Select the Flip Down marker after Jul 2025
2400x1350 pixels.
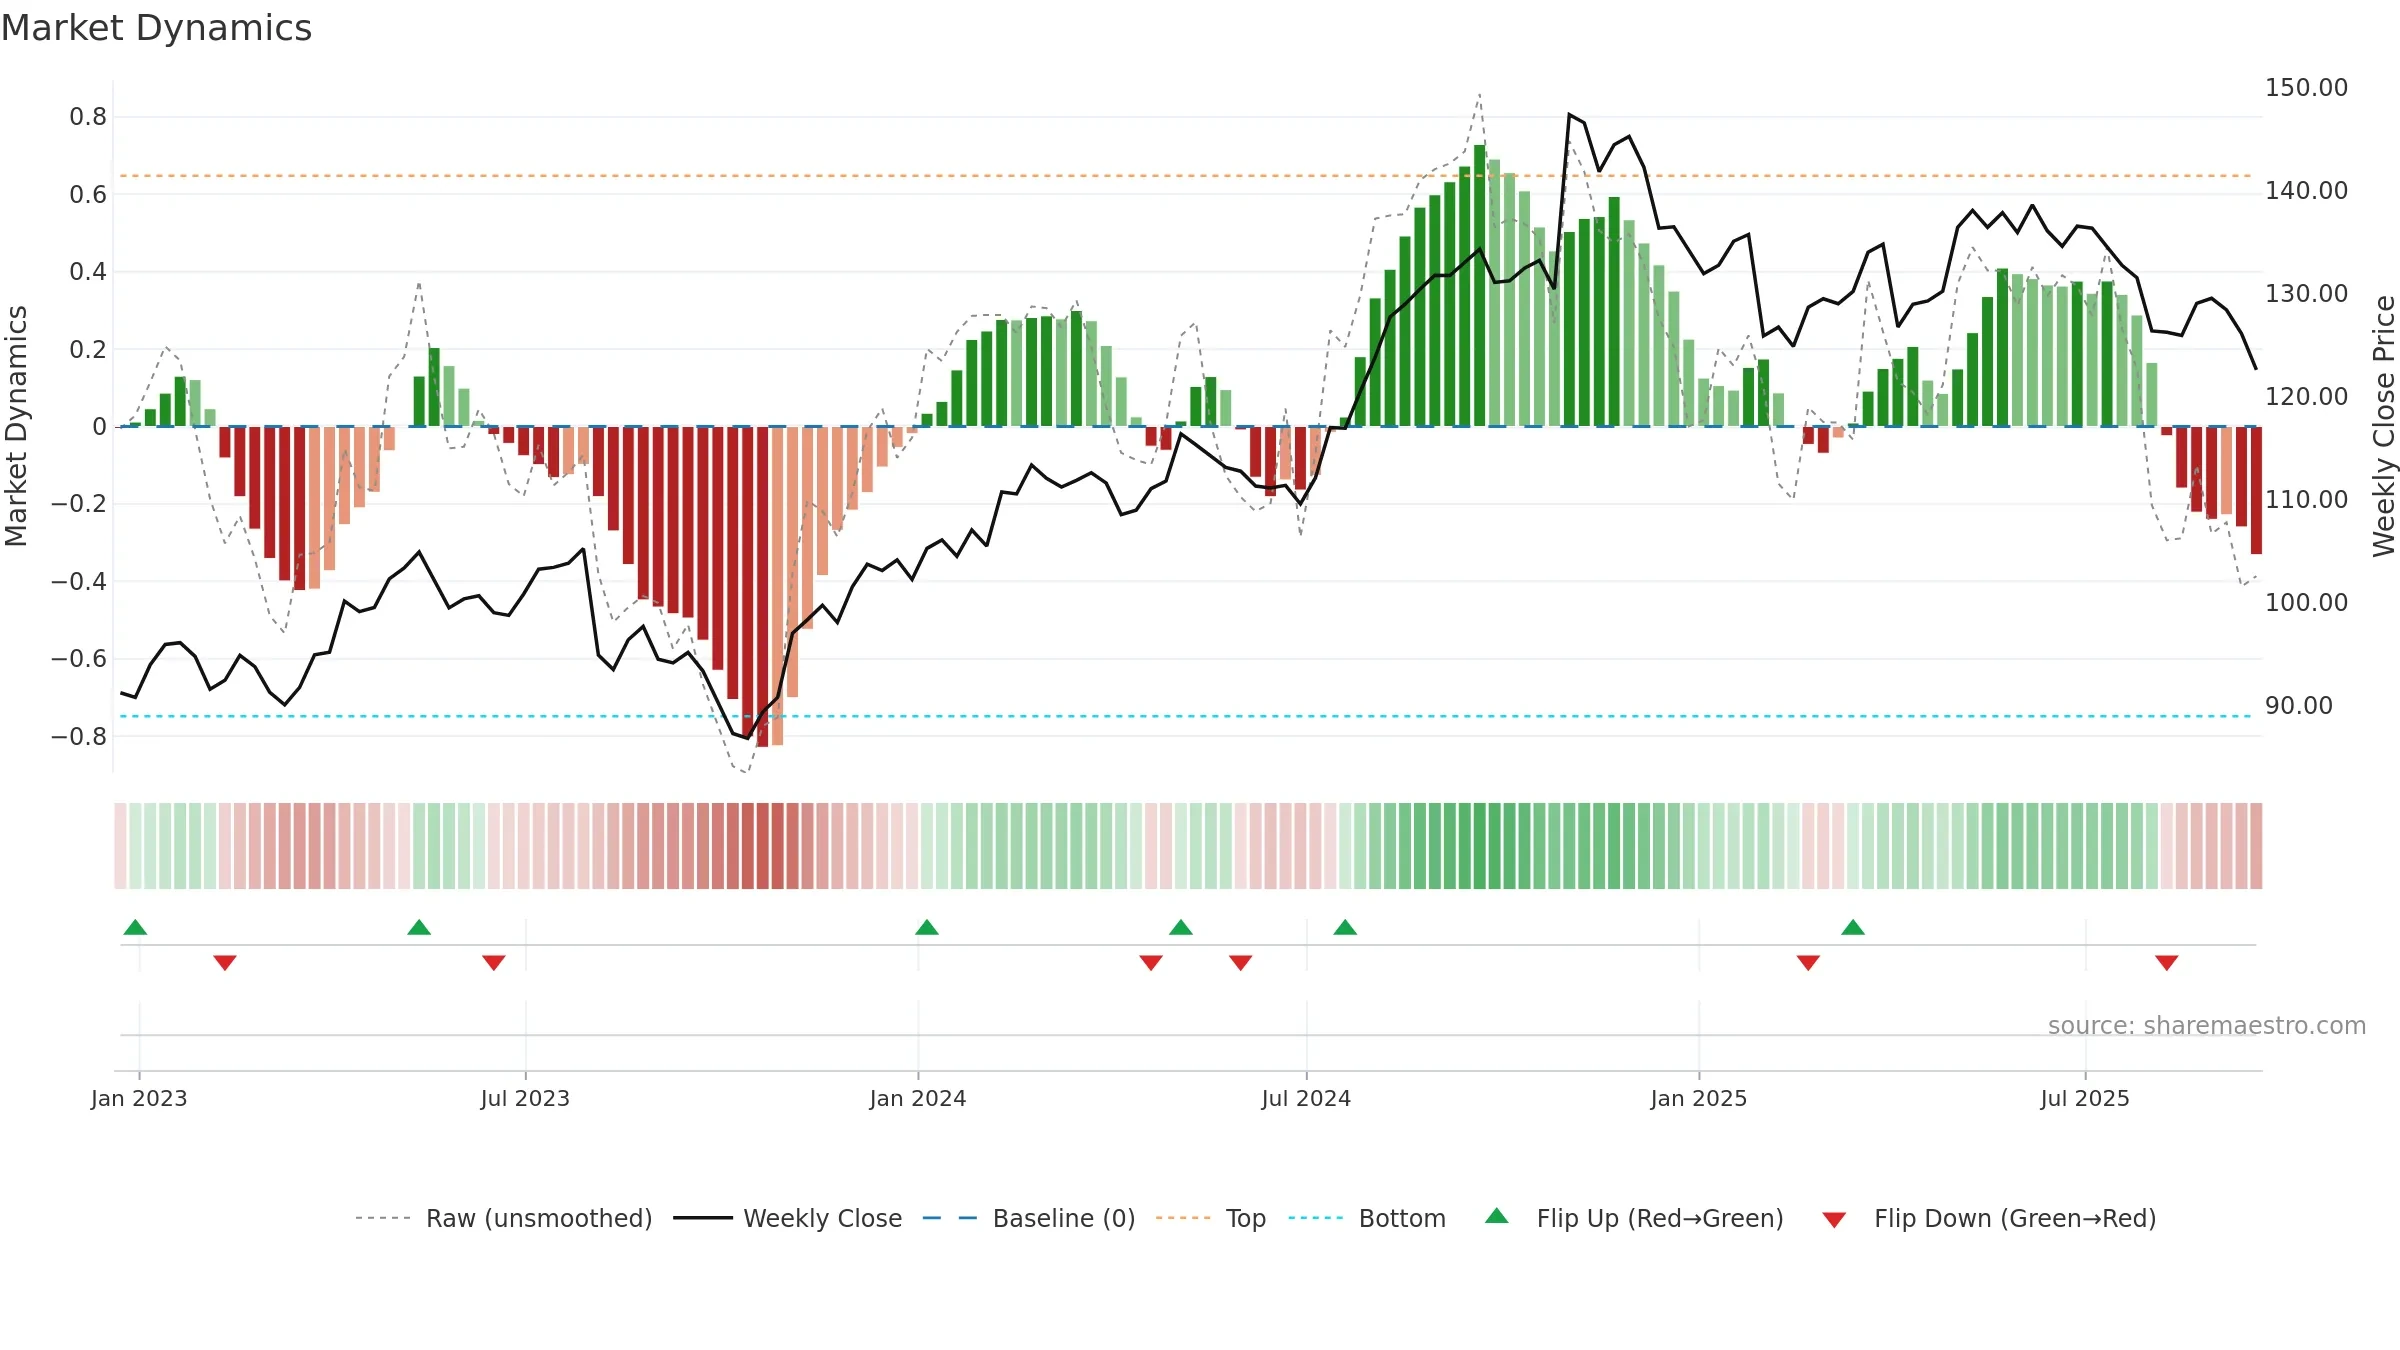coord(2167,963)
